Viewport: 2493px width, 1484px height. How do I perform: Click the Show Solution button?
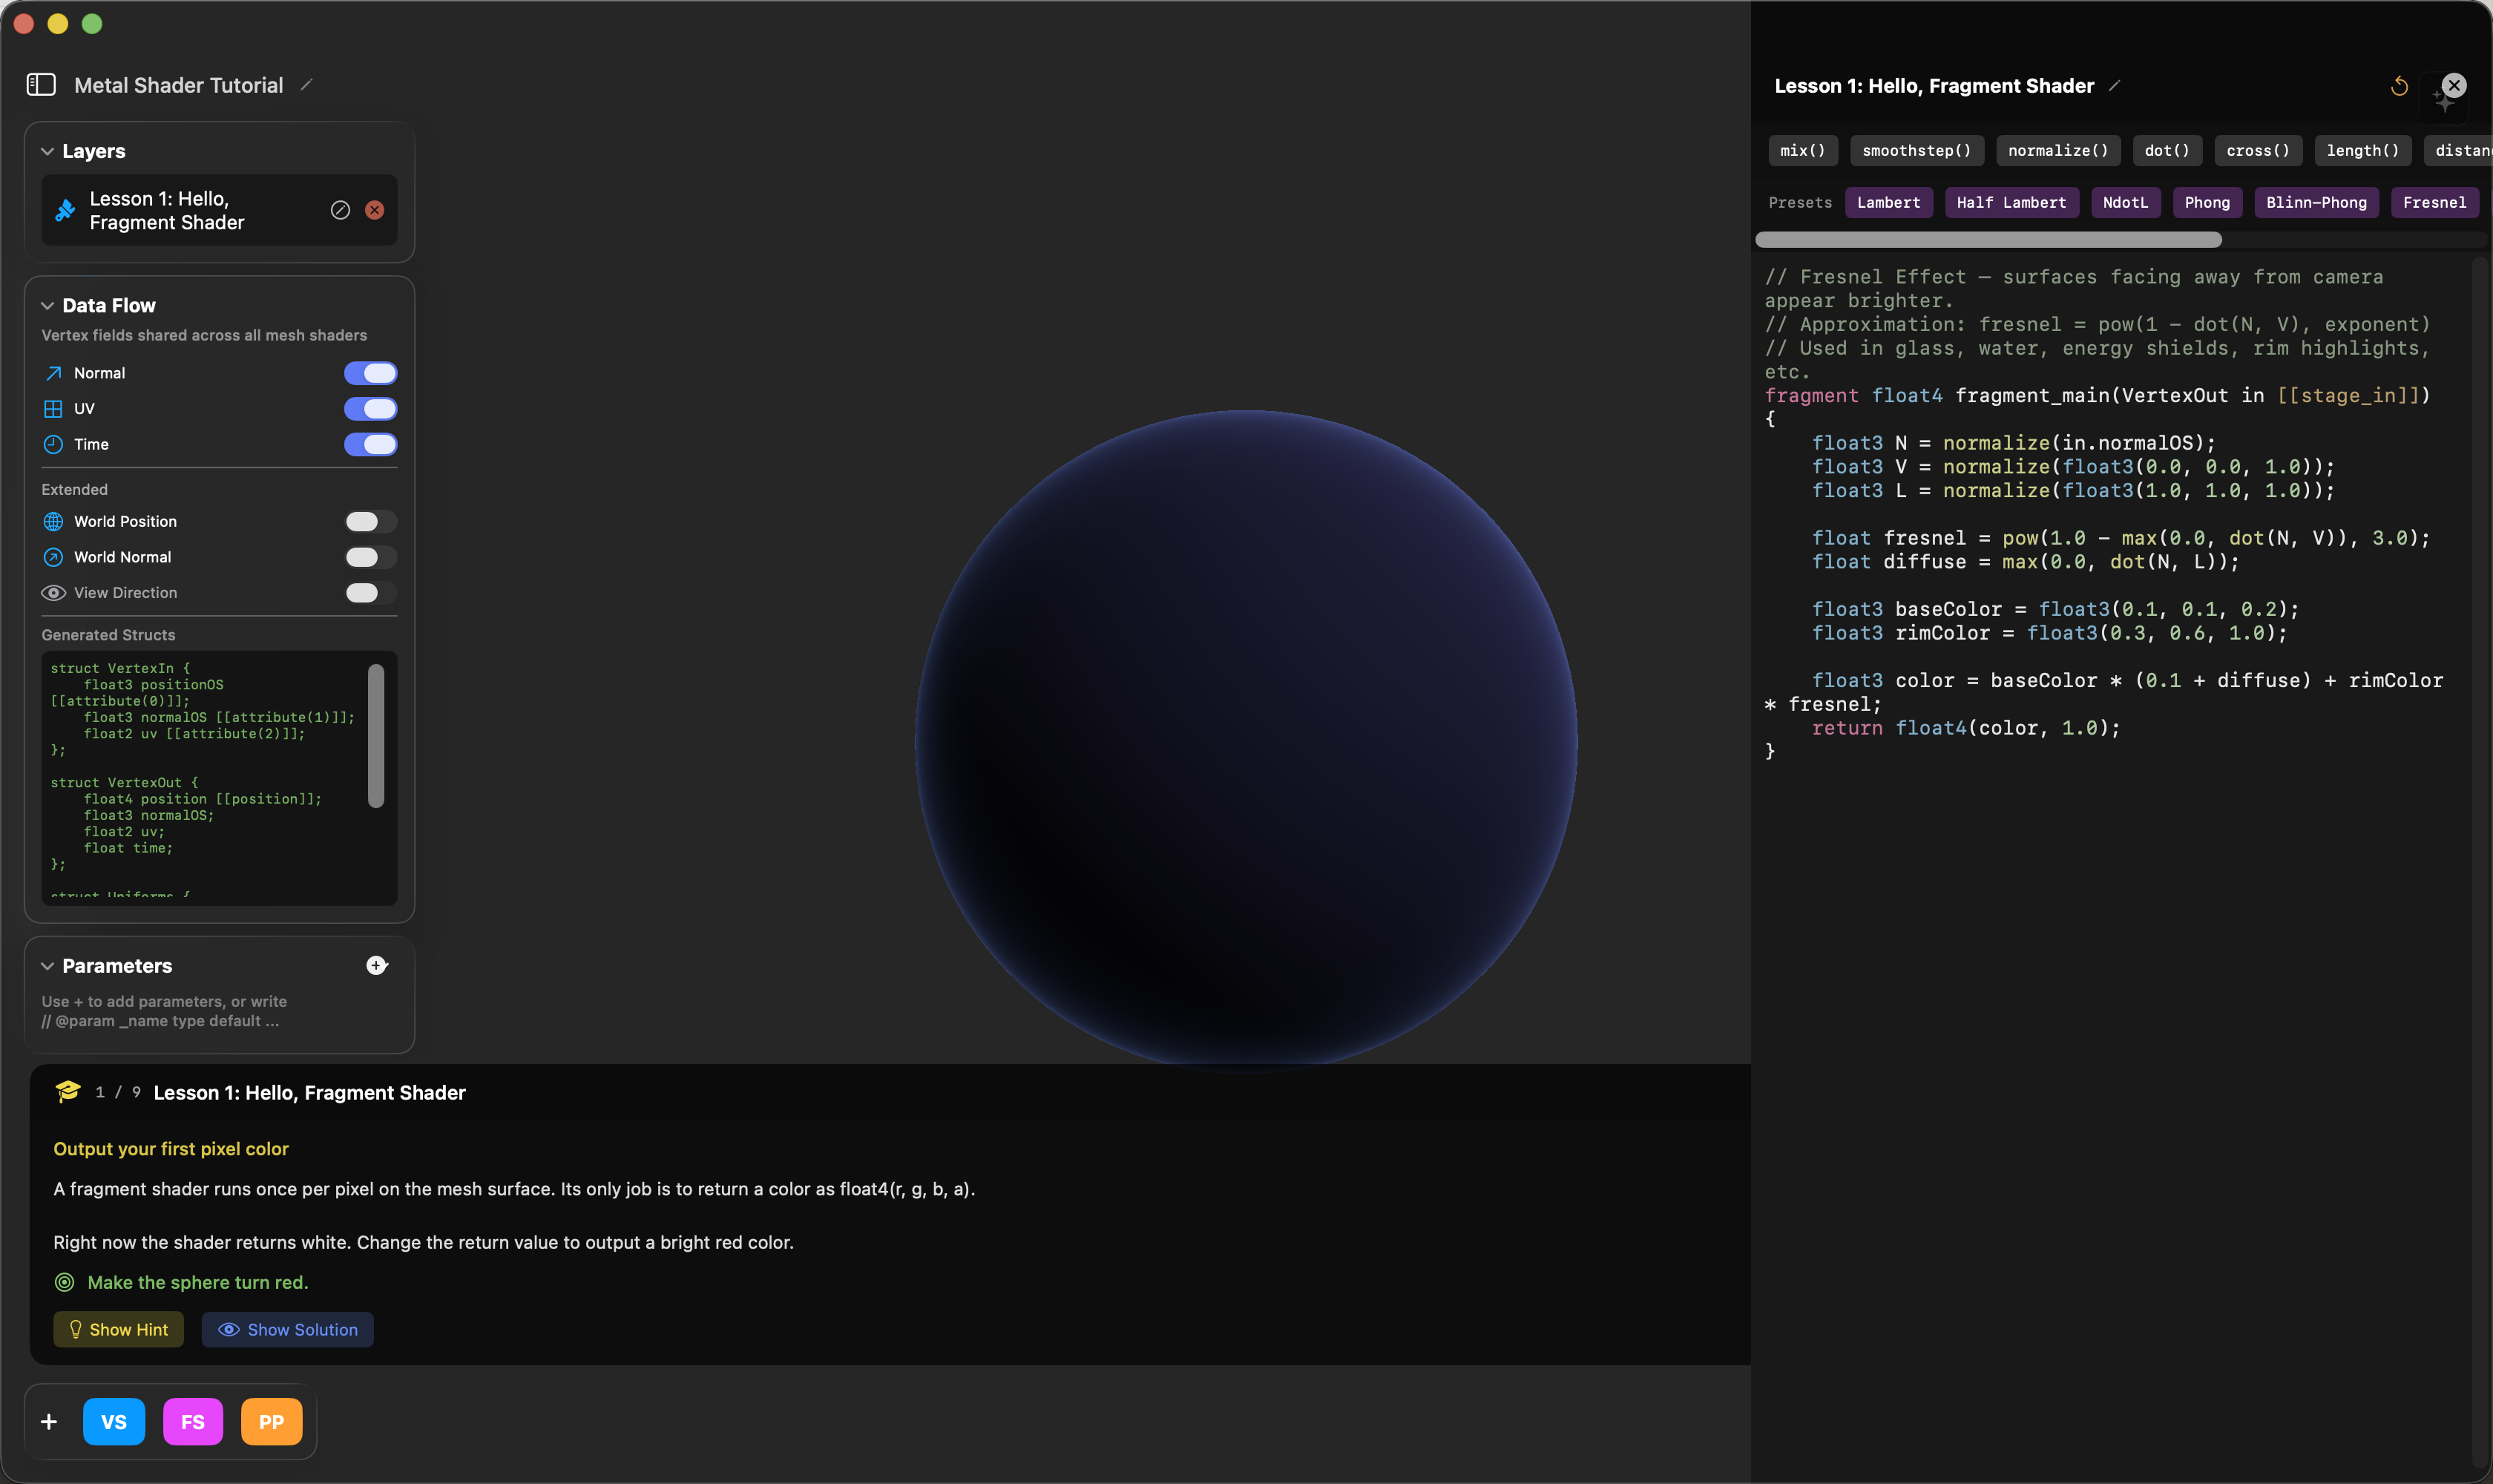click(288, 1330)
